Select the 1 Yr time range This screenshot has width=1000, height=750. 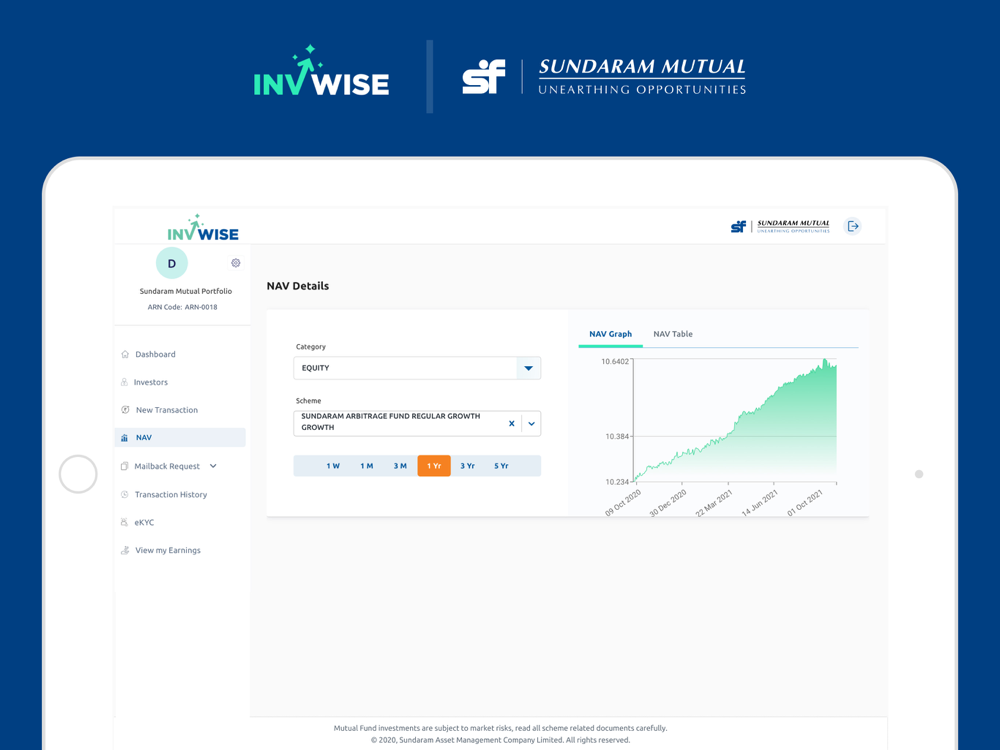[434, 466]
